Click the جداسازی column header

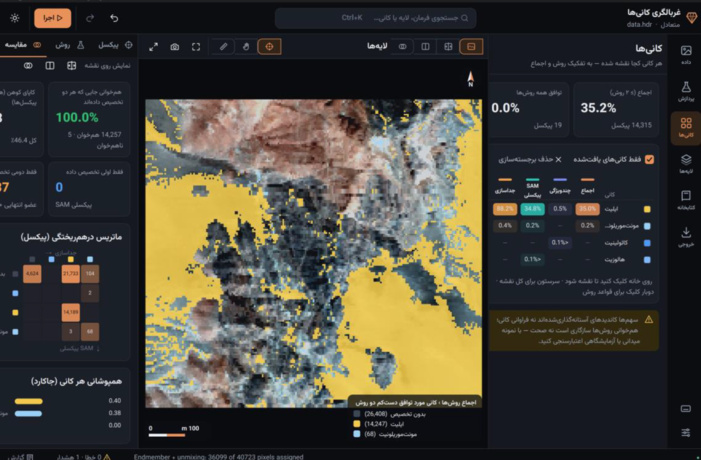point(505,186)
